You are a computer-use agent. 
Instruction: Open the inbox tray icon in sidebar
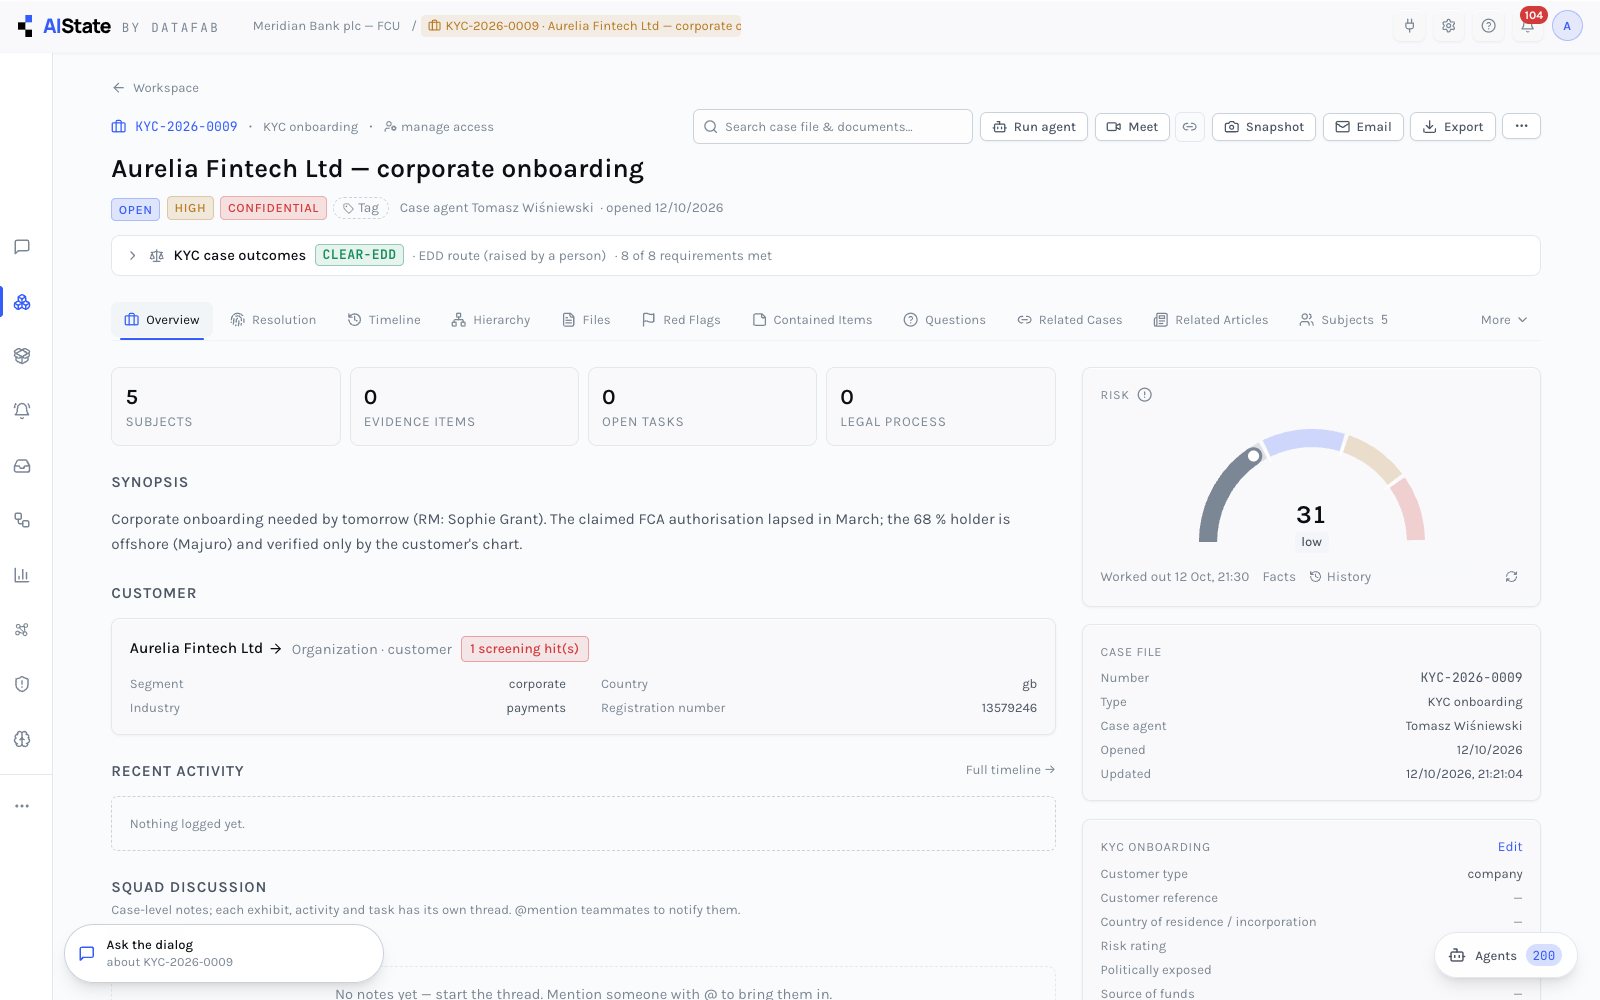pos(22,466)
